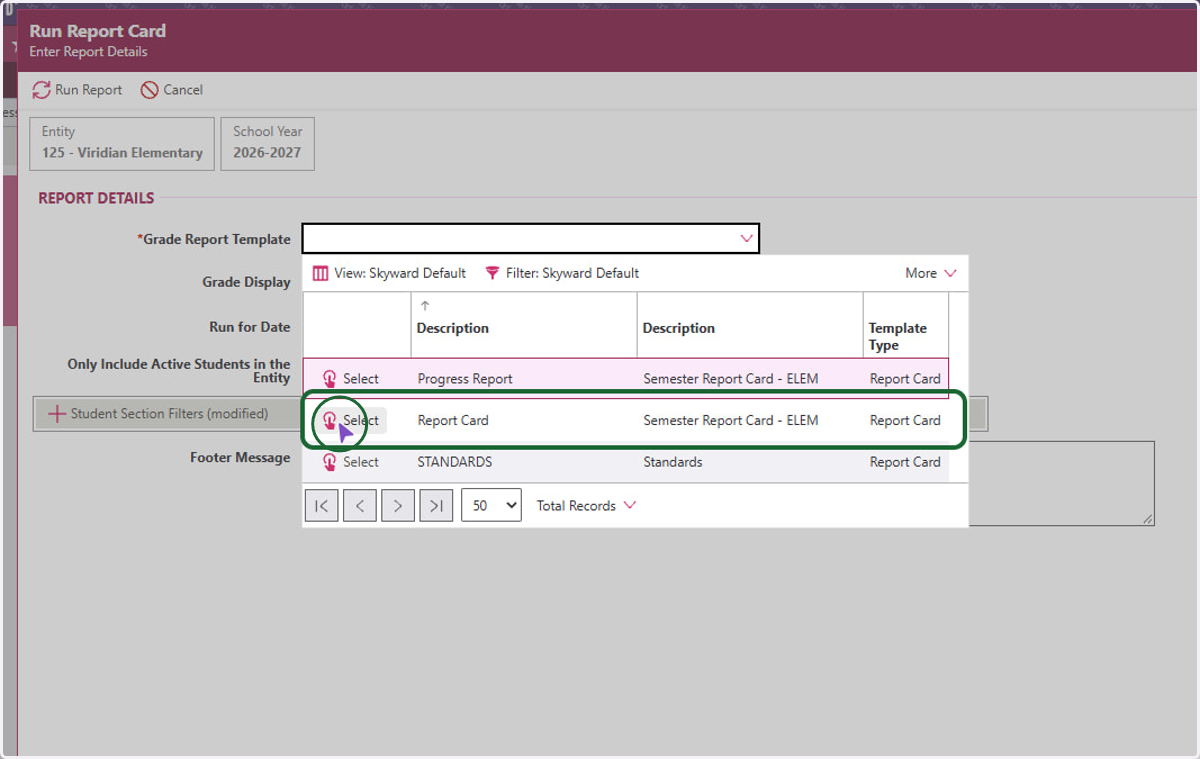Screen dimensions: 1200x759
Task: Expand Total Records chevron
Action: pyautogui.click(x=630, y=505)
